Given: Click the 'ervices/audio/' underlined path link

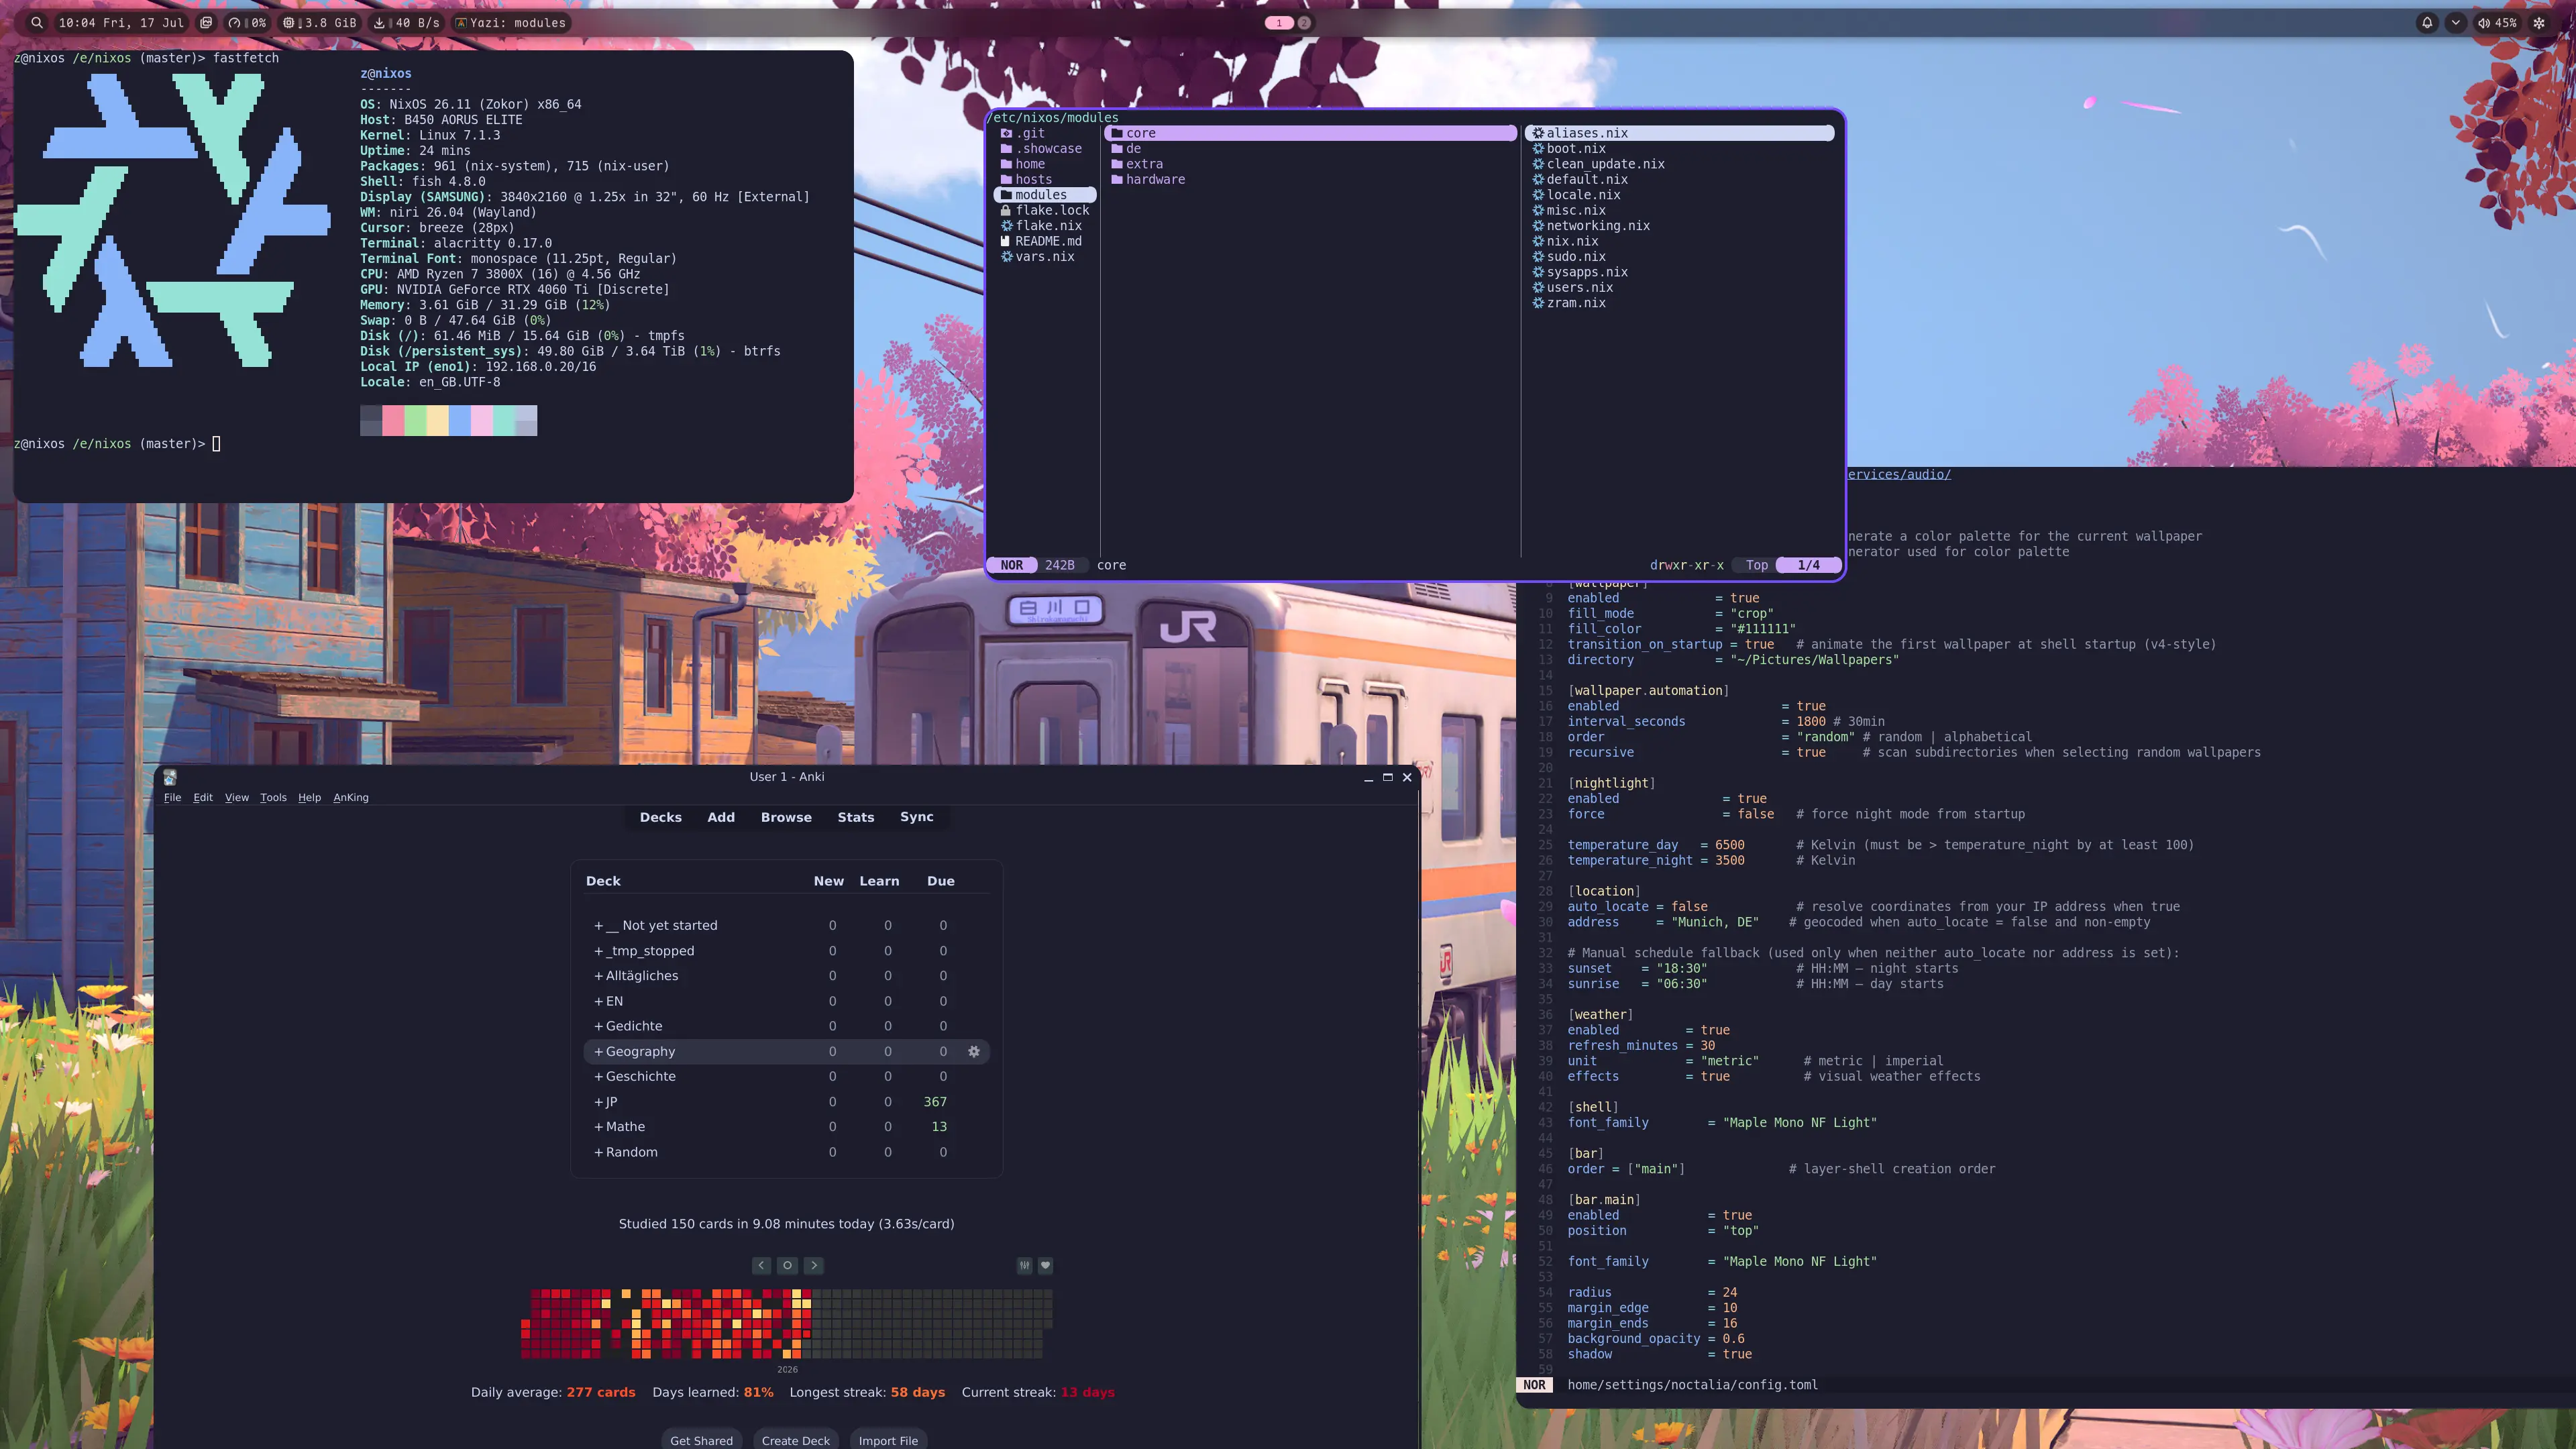Looking at the screenshot, I should coord(1899,474).
